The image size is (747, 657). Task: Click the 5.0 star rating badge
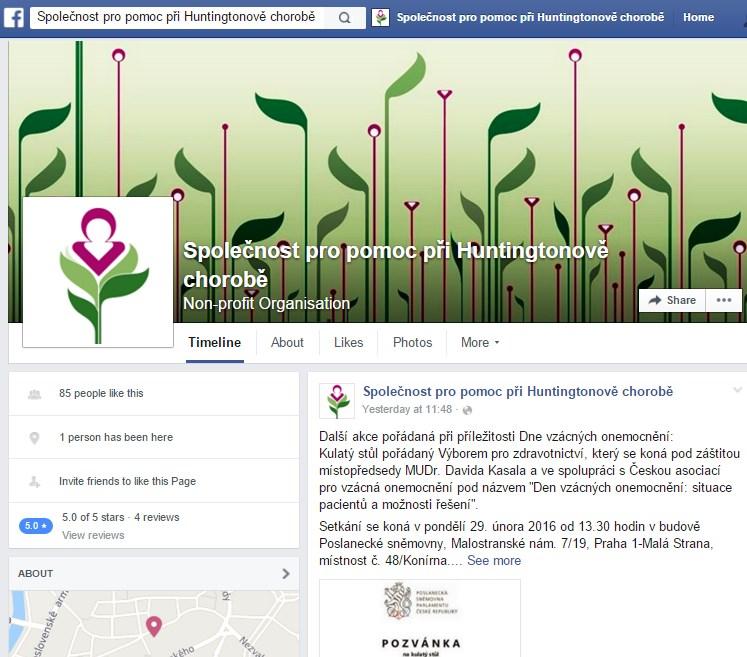pyautogui.click(x=36, y=526)
